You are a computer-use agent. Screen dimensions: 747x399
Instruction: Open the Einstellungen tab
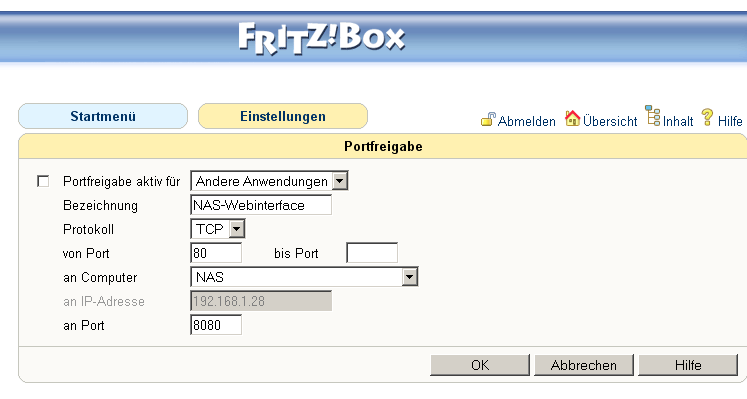click(283, 116)
